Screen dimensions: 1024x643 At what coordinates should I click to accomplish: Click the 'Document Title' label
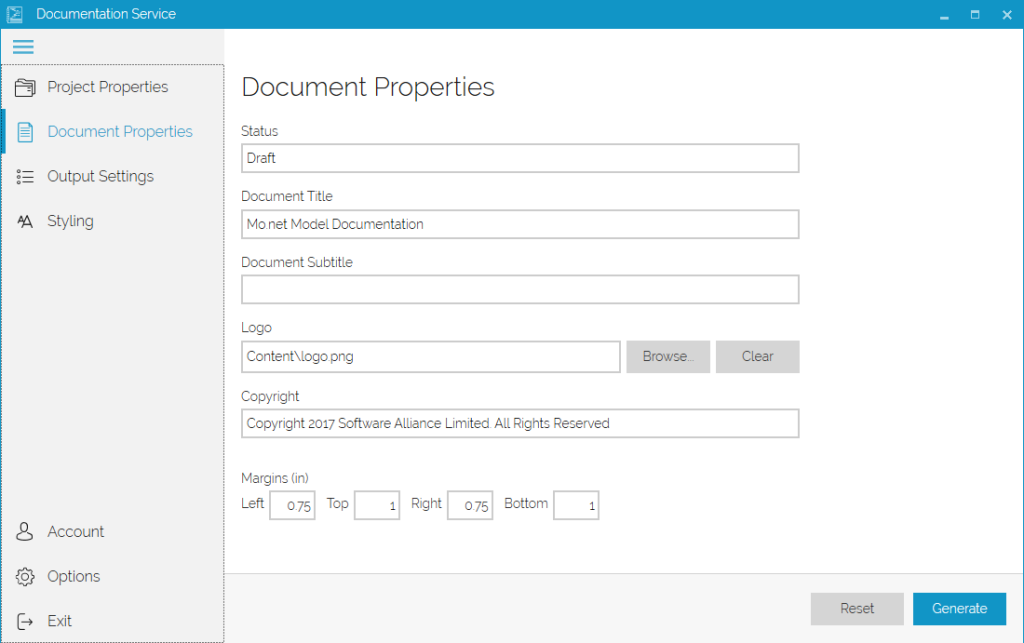(x=287, y=196)
